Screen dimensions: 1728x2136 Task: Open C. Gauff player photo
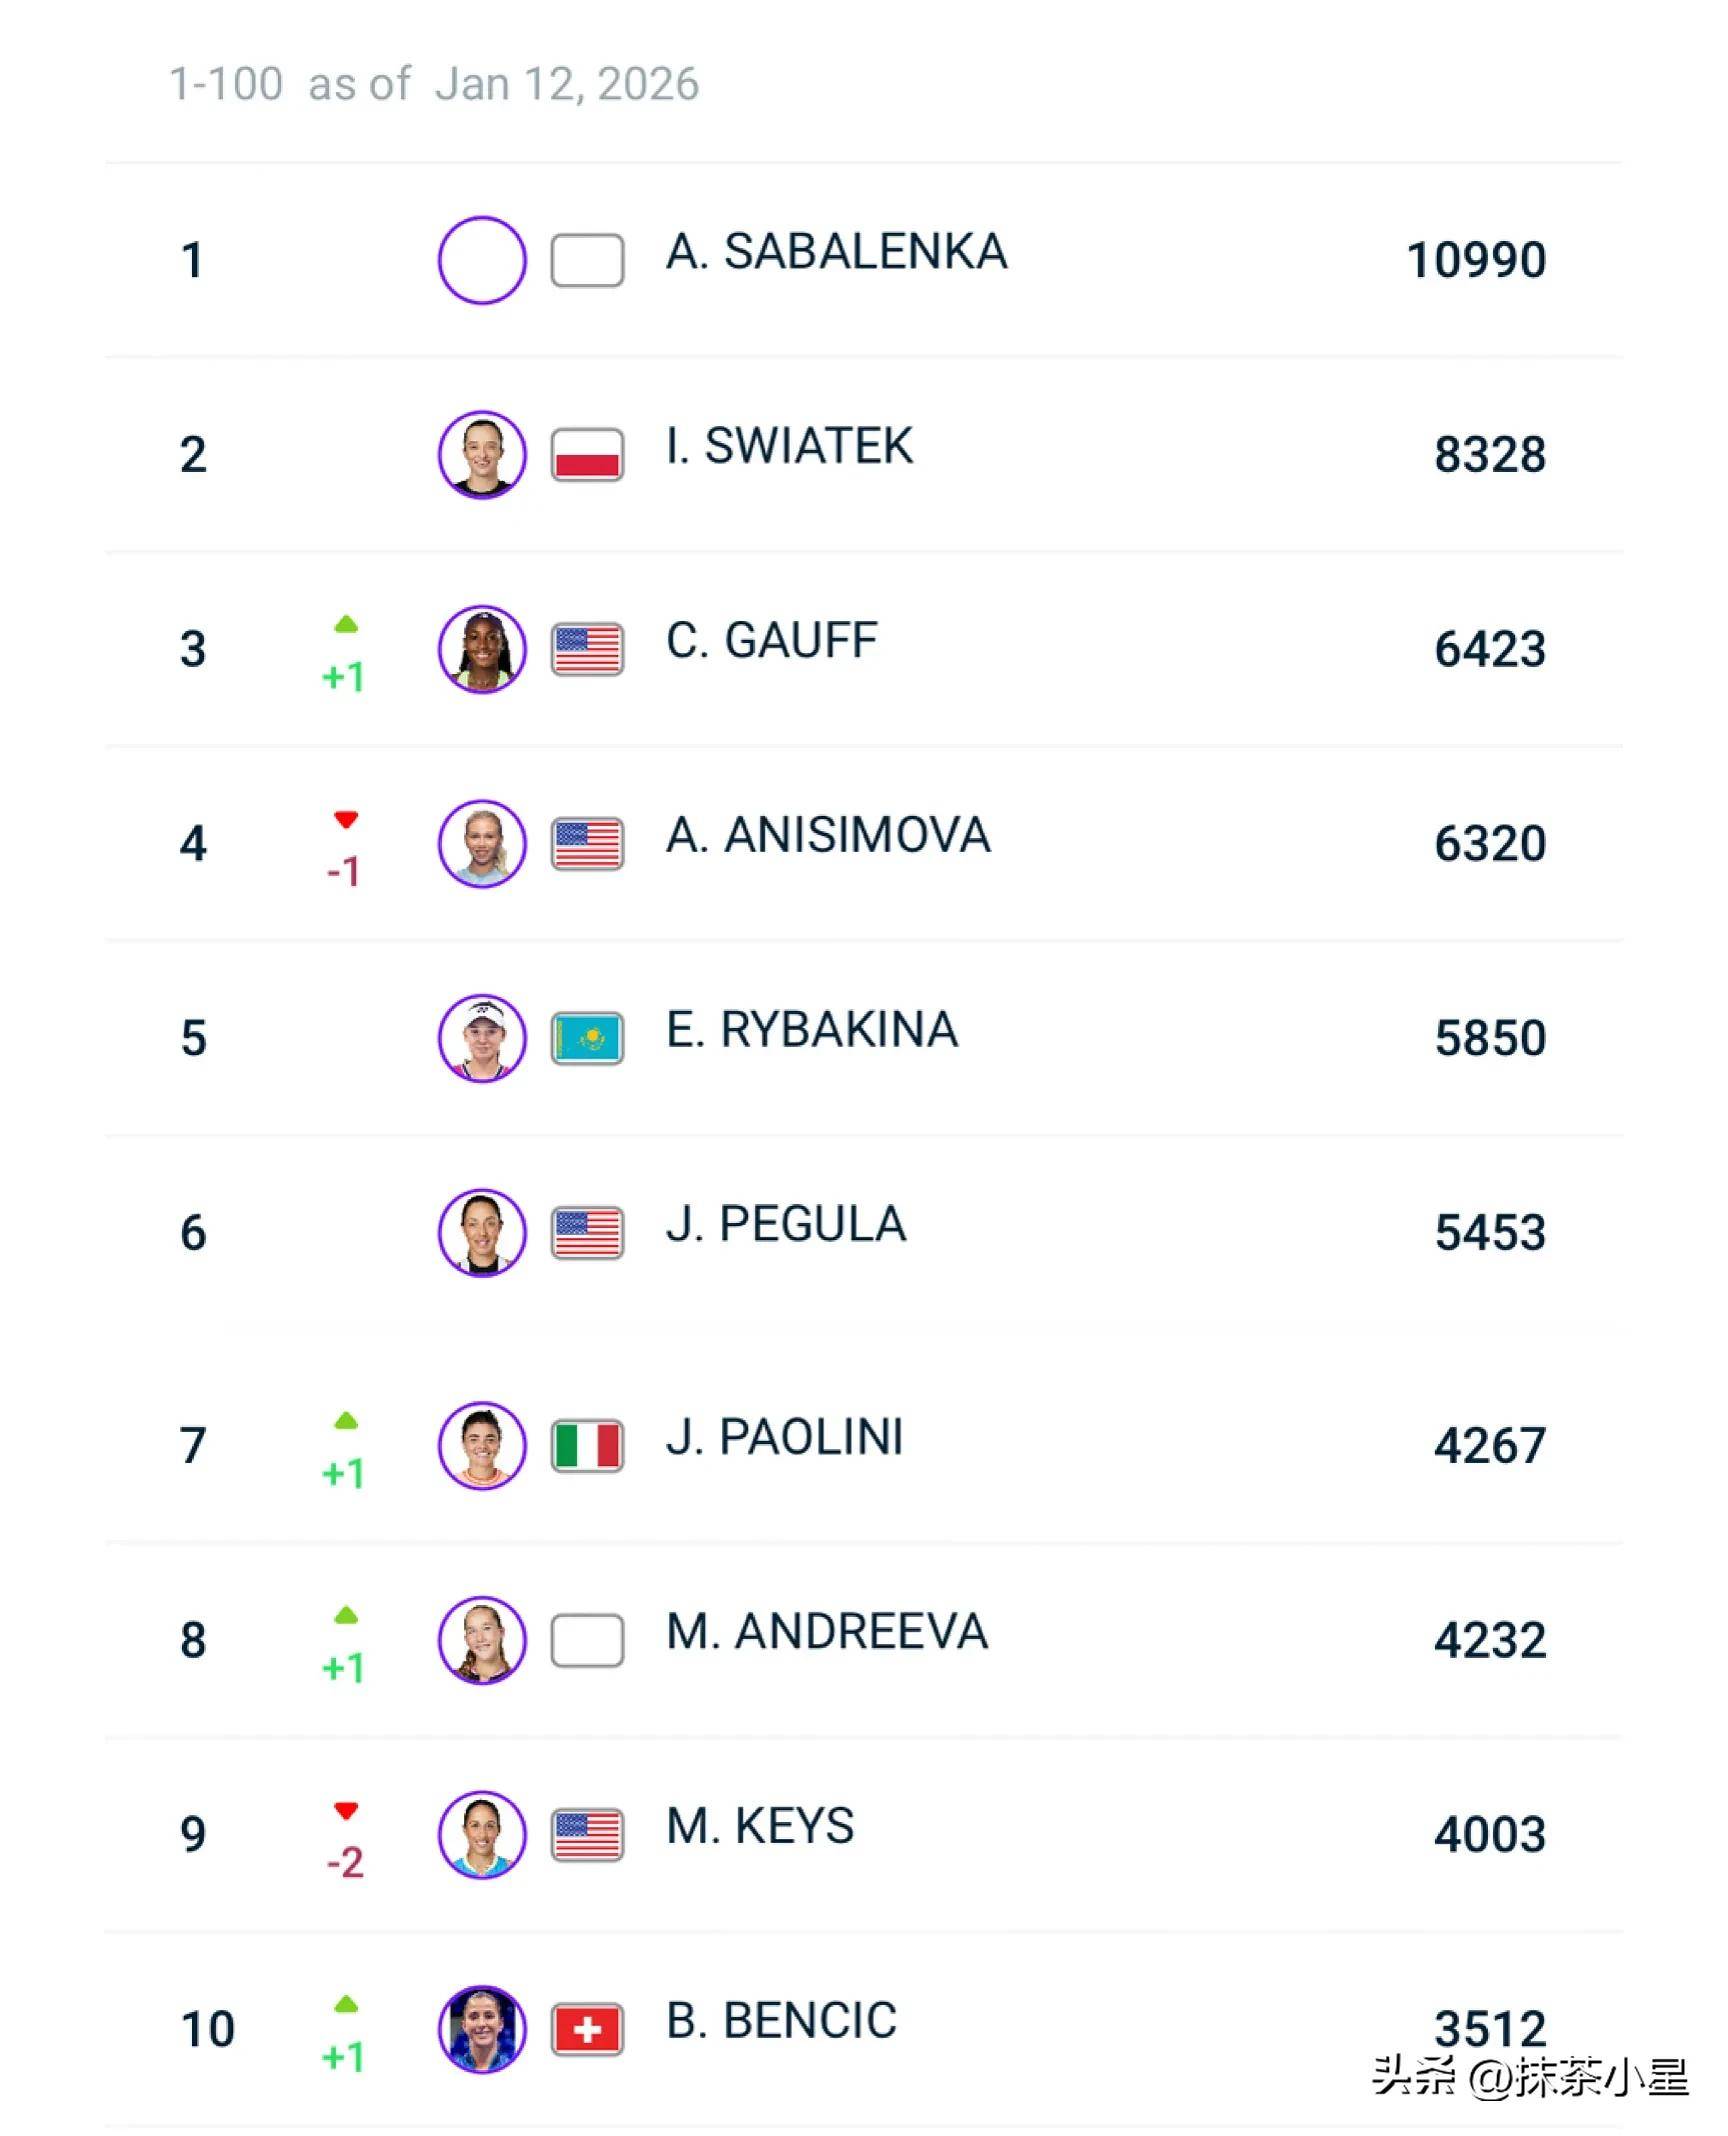[482, 649]
